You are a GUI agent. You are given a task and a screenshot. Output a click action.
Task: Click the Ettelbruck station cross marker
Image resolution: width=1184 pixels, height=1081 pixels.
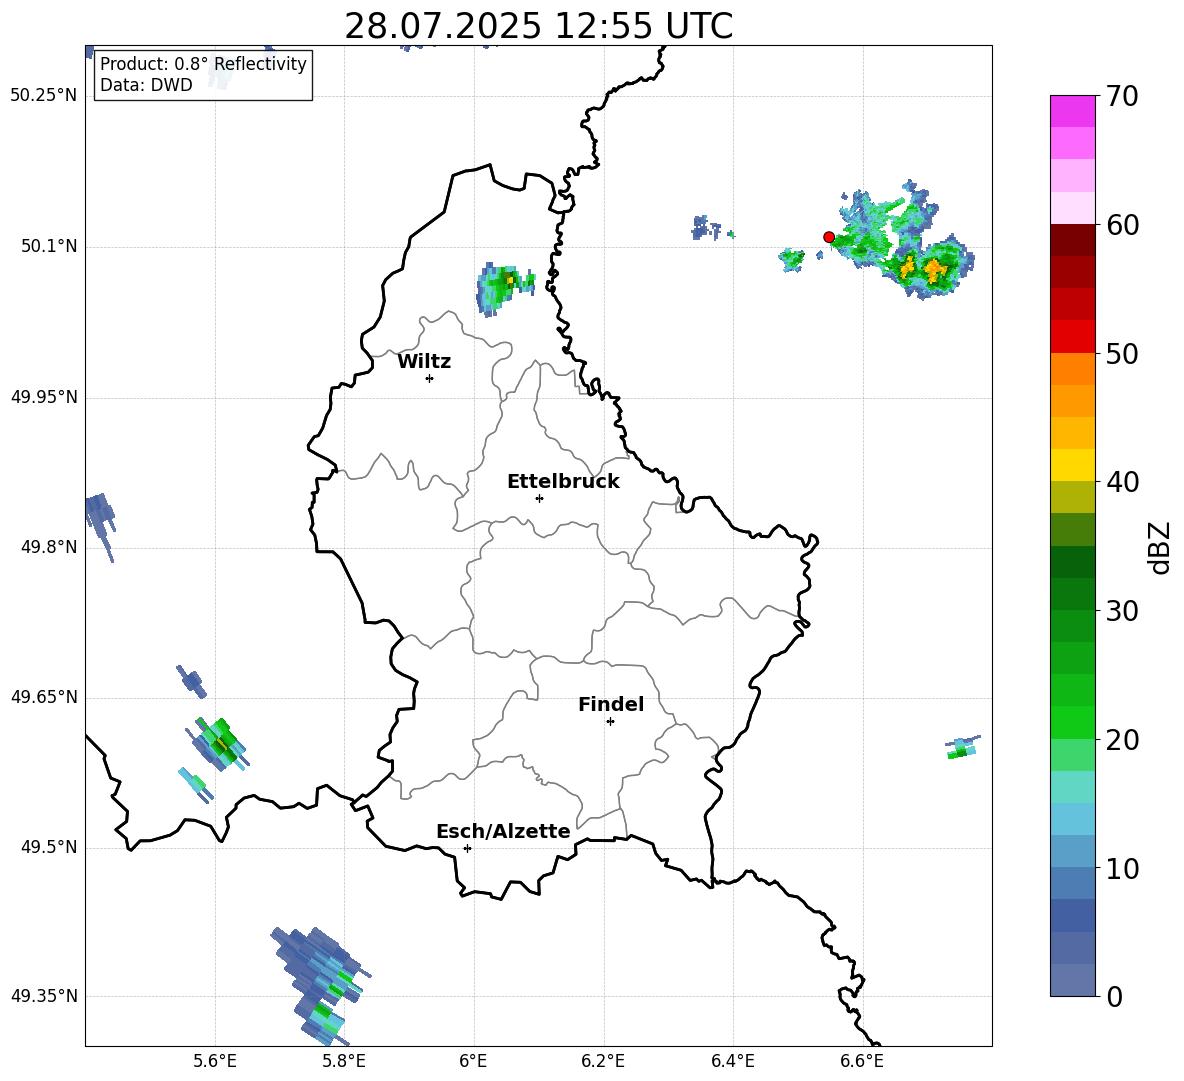(539, 498)
